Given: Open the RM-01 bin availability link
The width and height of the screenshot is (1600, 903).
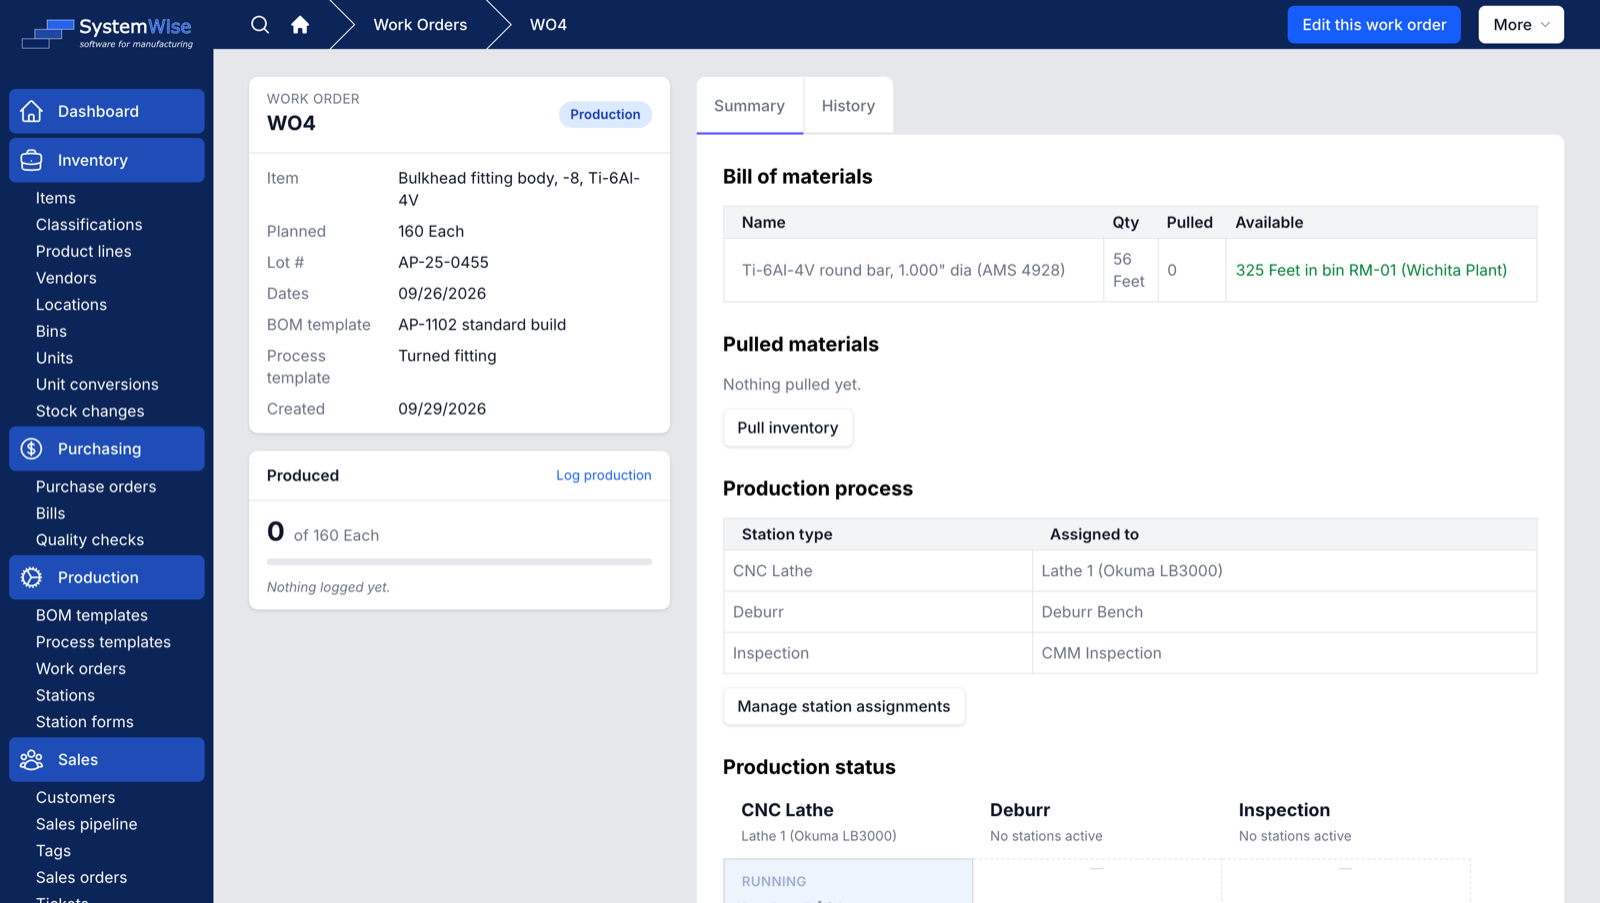Looking at the screenshot, I should pyautogui.click(x=1371, y=270).
